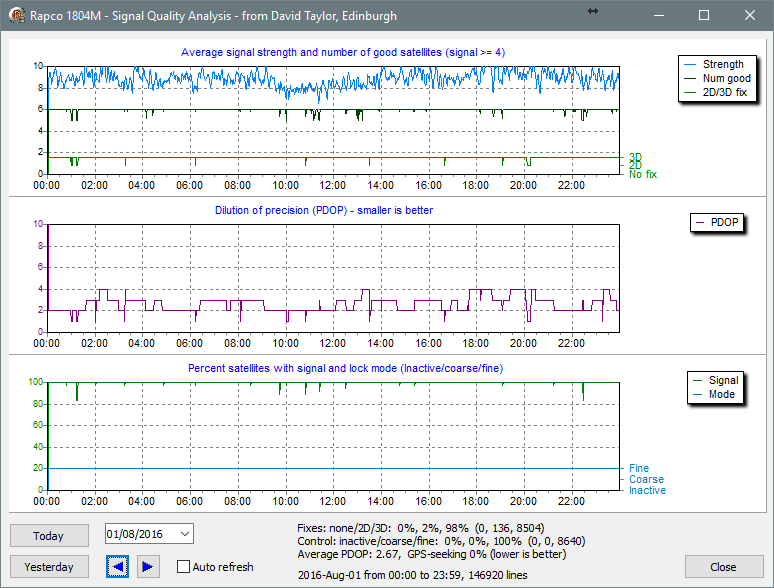Image resolution: width=774 pixels, height=588 pixels.
Task: Click the Today button
Action: pos(49,536)
